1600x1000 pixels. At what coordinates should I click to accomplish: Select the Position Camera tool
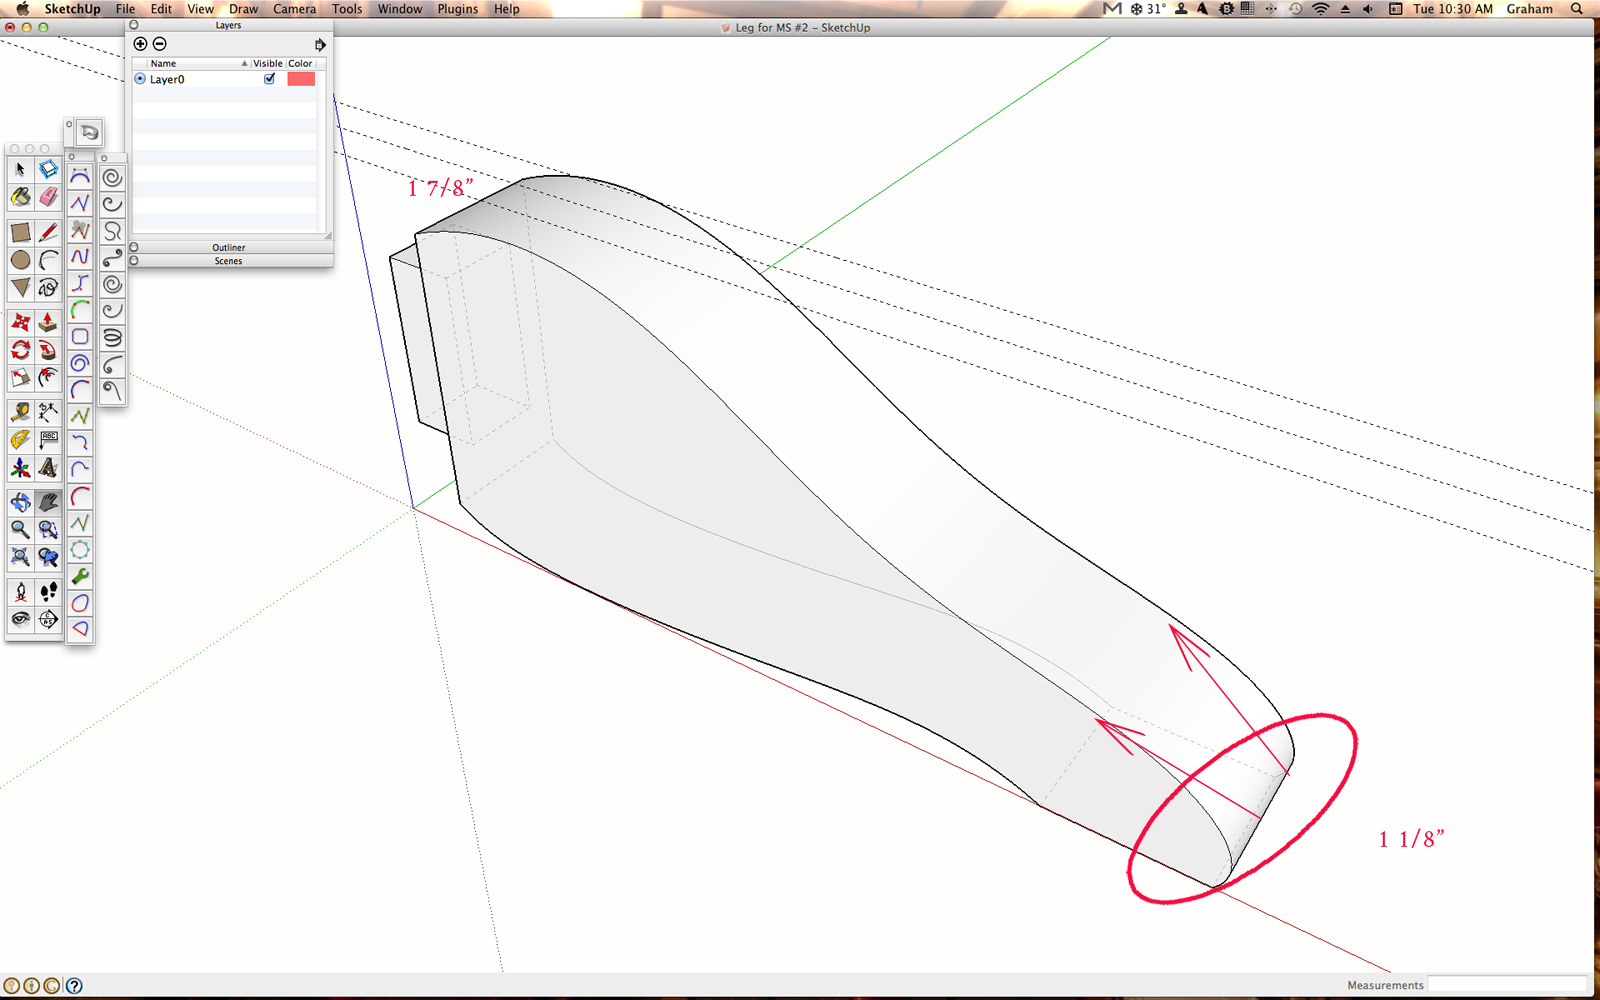[x=20, y=592]
